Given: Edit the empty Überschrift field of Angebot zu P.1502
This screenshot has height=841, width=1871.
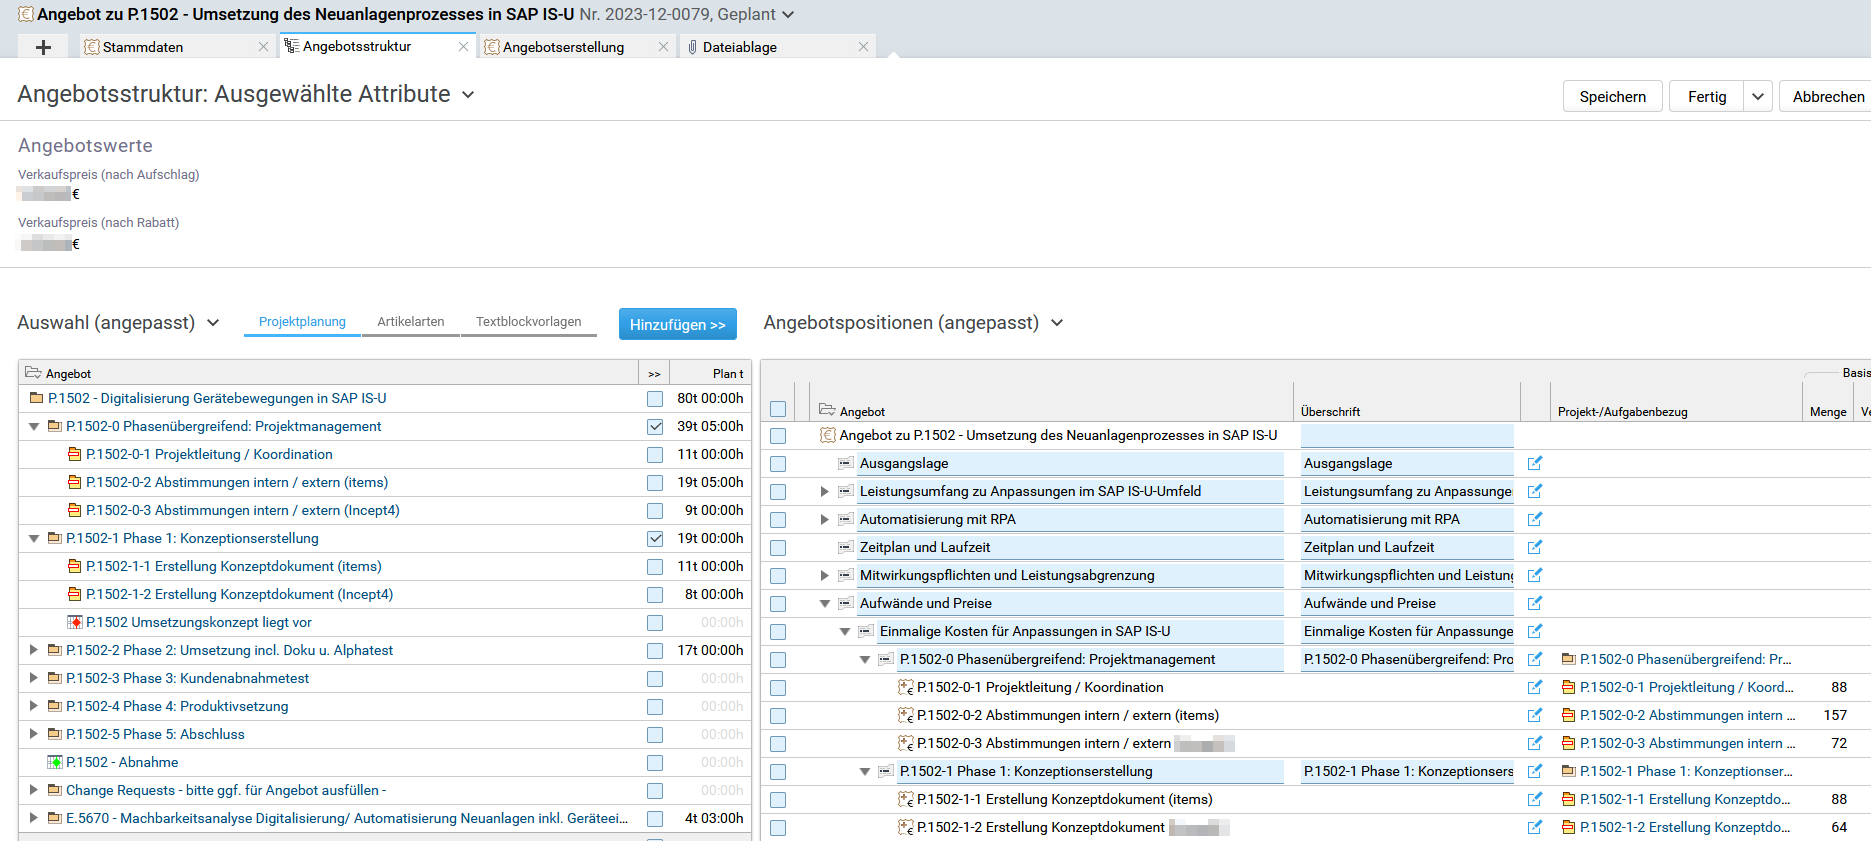Looking at the screenshot, I should click(1407, 435).
